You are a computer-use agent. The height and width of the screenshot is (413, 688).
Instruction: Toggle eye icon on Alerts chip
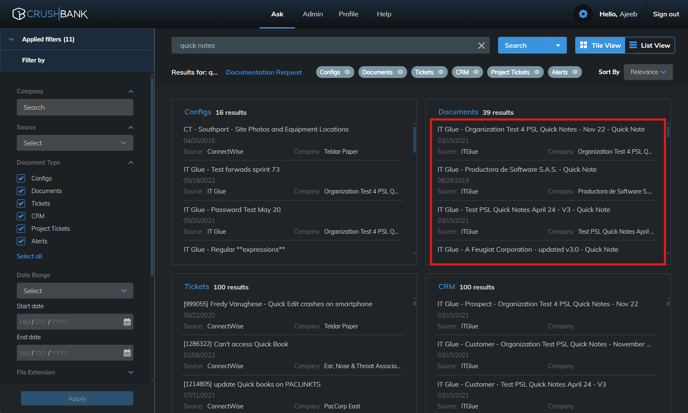[x=575, y=72]
